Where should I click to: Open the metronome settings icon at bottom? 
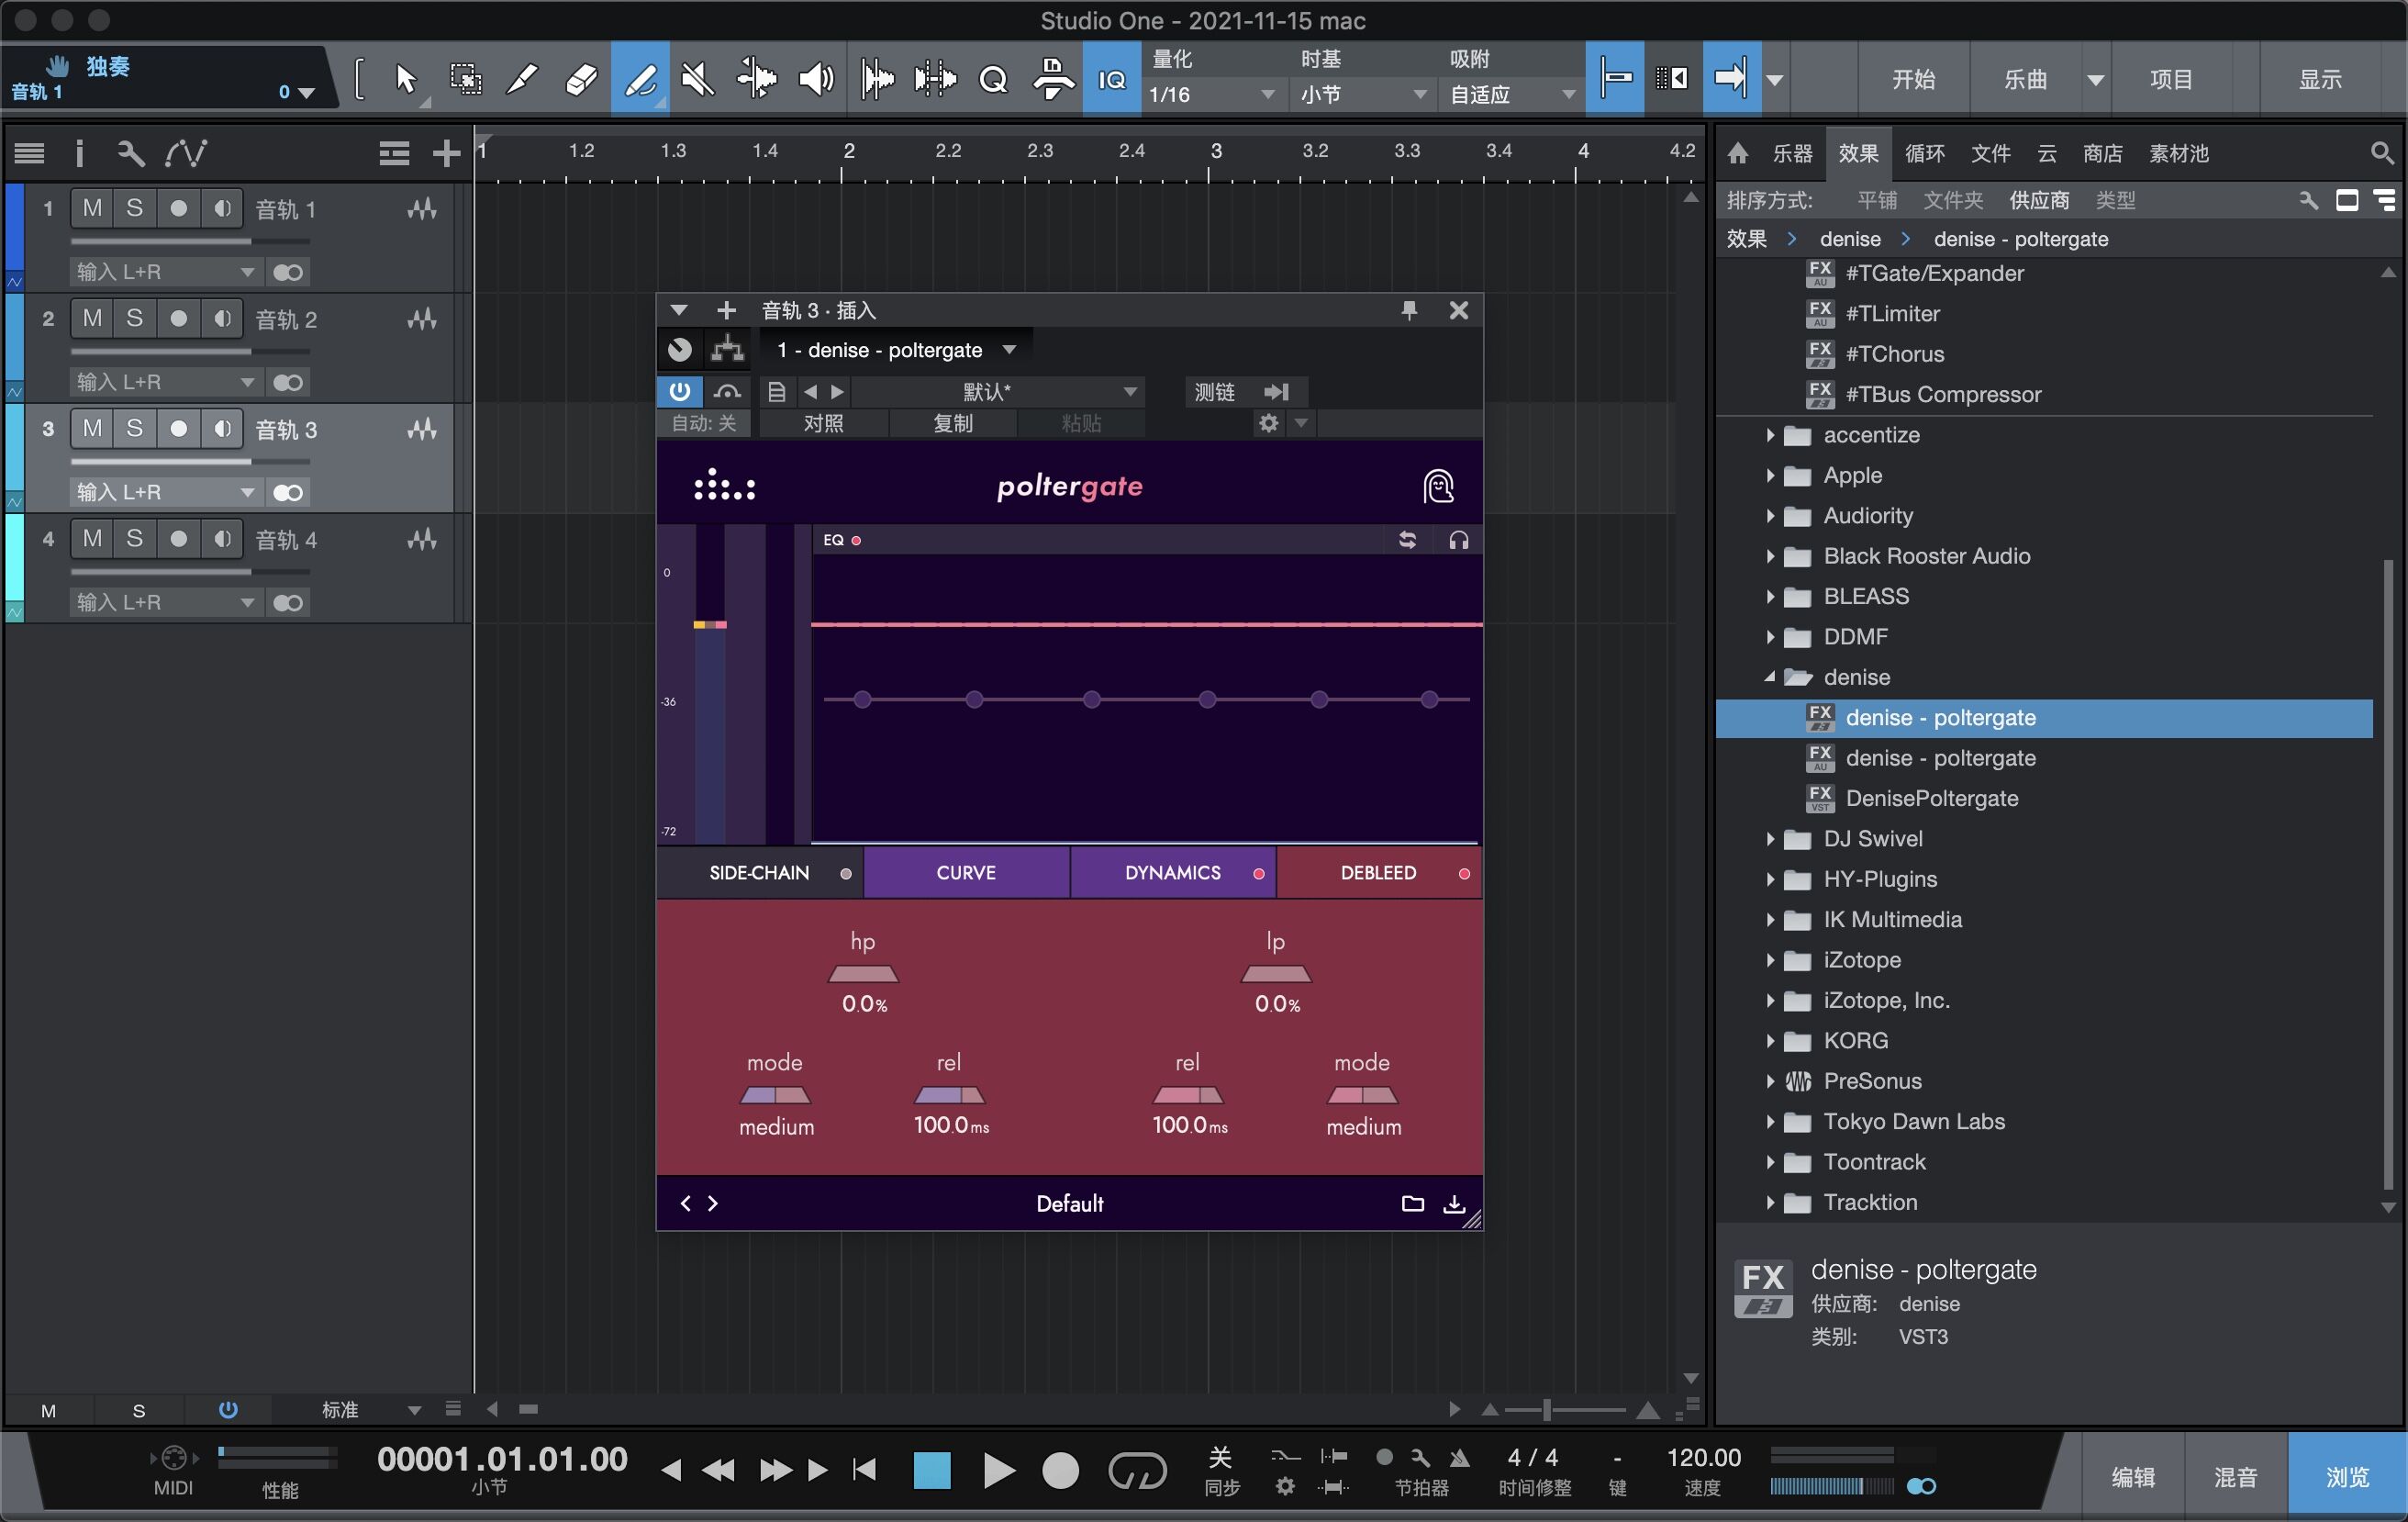pyautogui.click(x=1284, y=1486)
